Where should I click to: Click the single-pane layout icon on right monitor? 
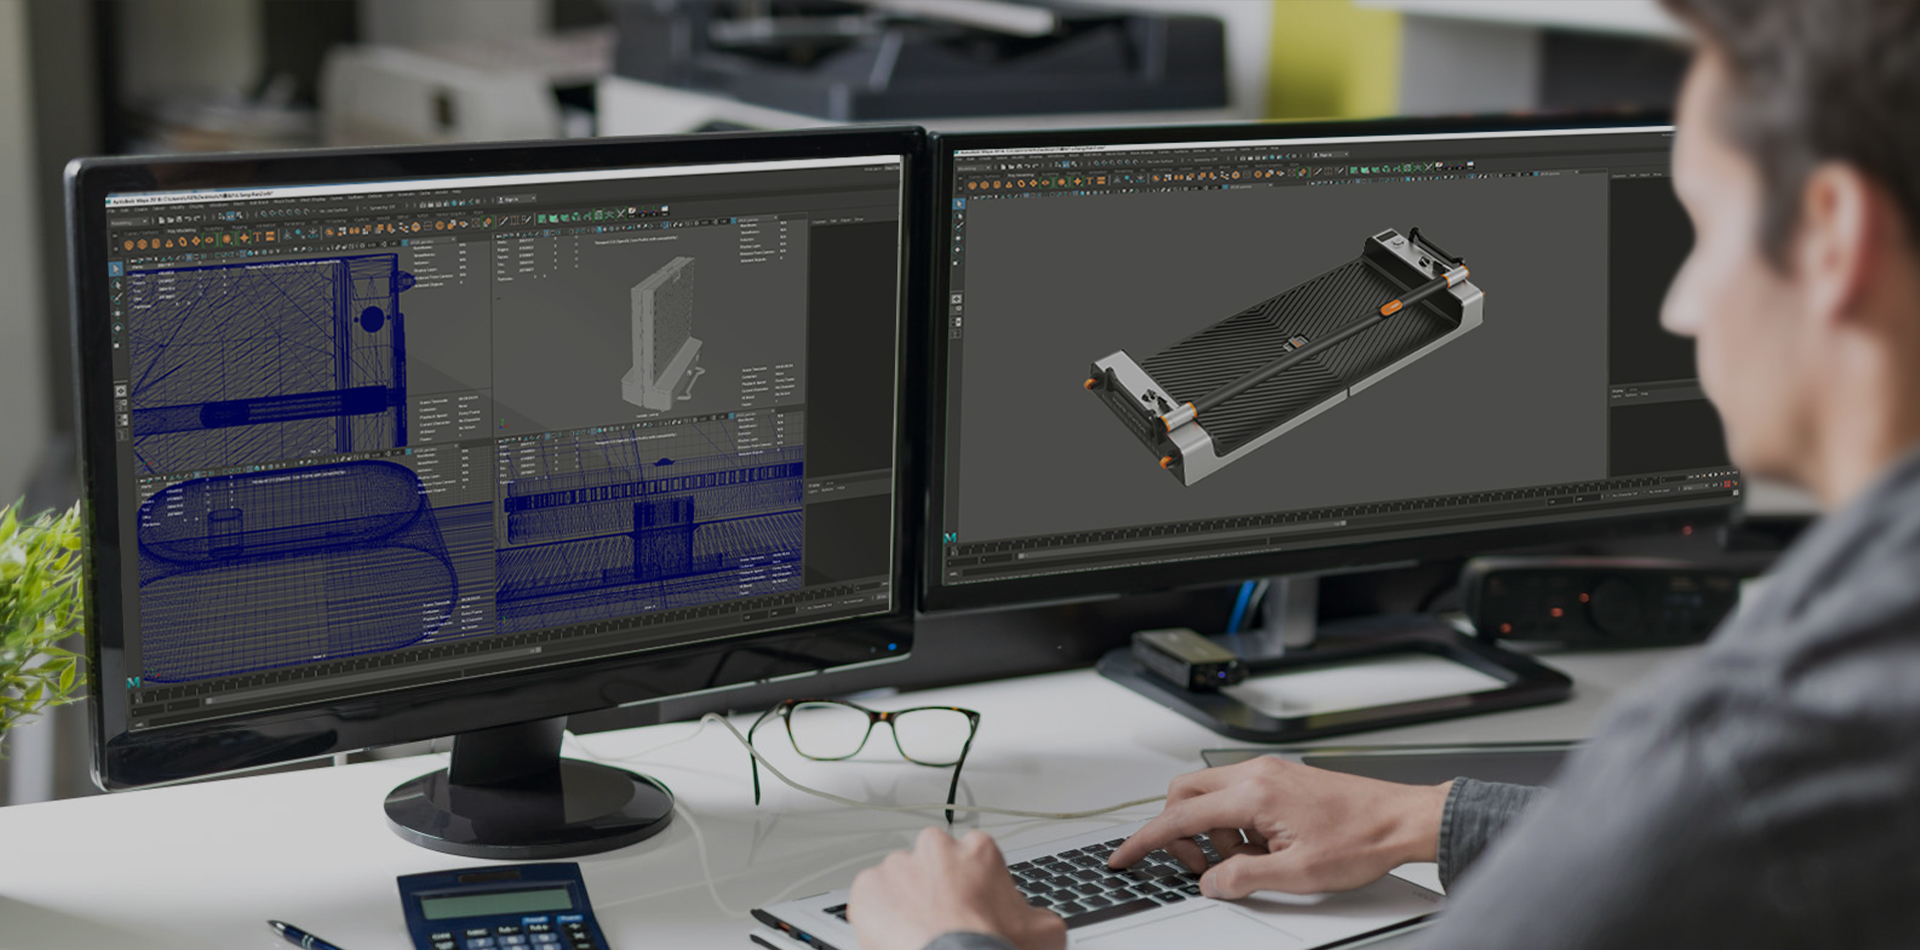pyautogui.click(x=957, y=299)
